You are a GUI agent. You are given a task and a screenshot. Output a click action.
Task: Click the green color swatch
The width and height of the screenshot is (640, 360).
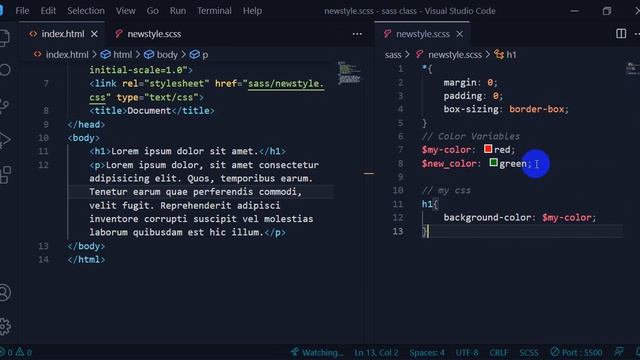click(x=493, y=163)
